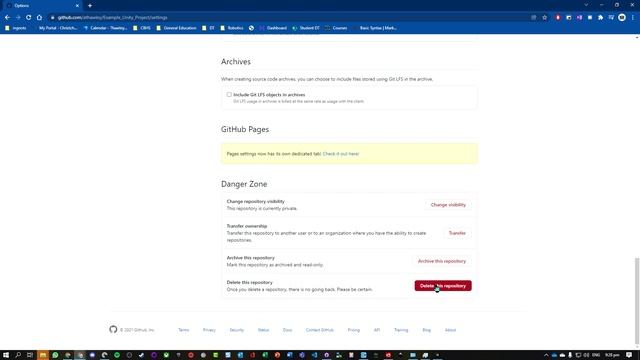Click the GitHub octocat logo in footer
This screenshot has width=640, height=360.
113,329
